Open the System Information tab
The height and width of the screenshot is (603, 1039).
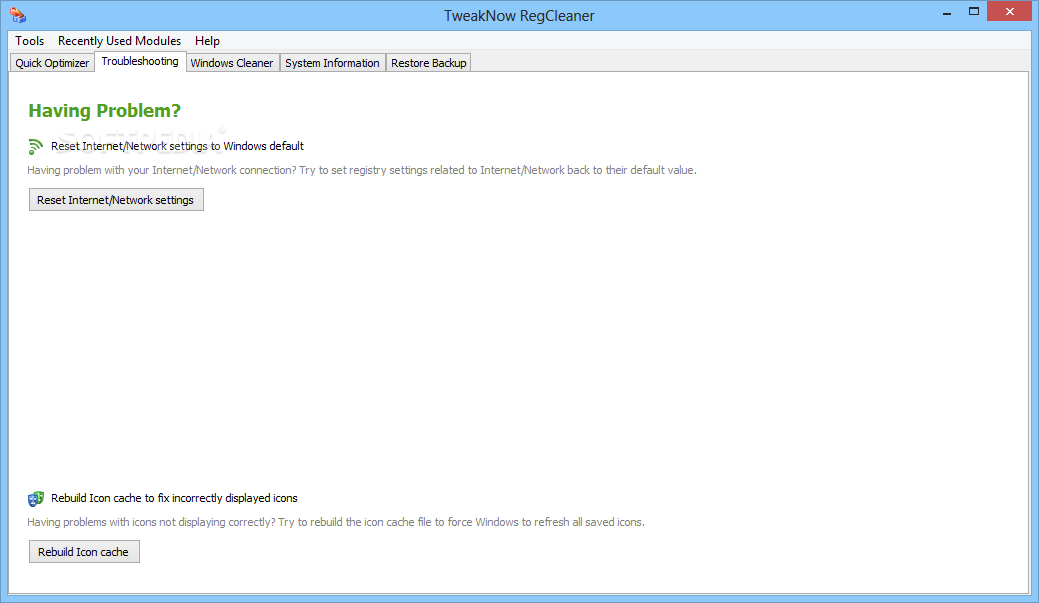(333, 63)
